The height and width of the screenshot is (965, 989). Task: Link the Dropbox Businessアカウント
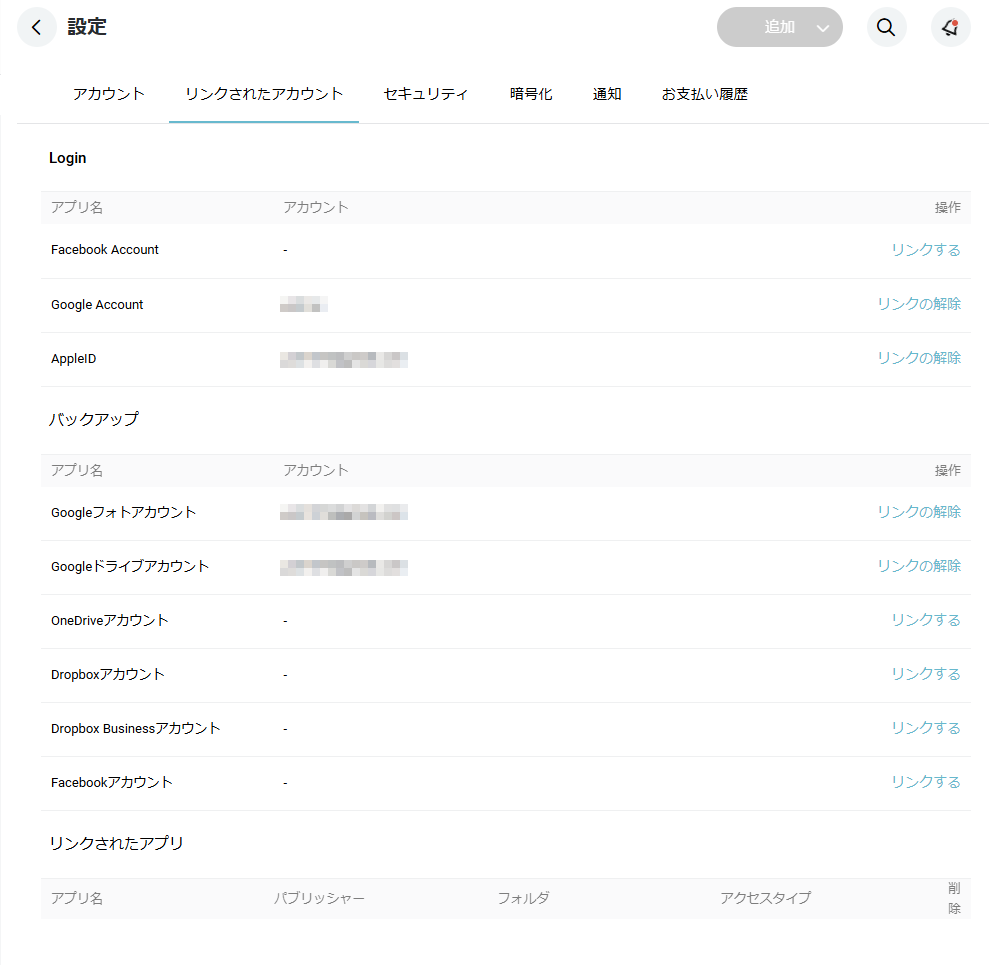[x=925, y=728]
